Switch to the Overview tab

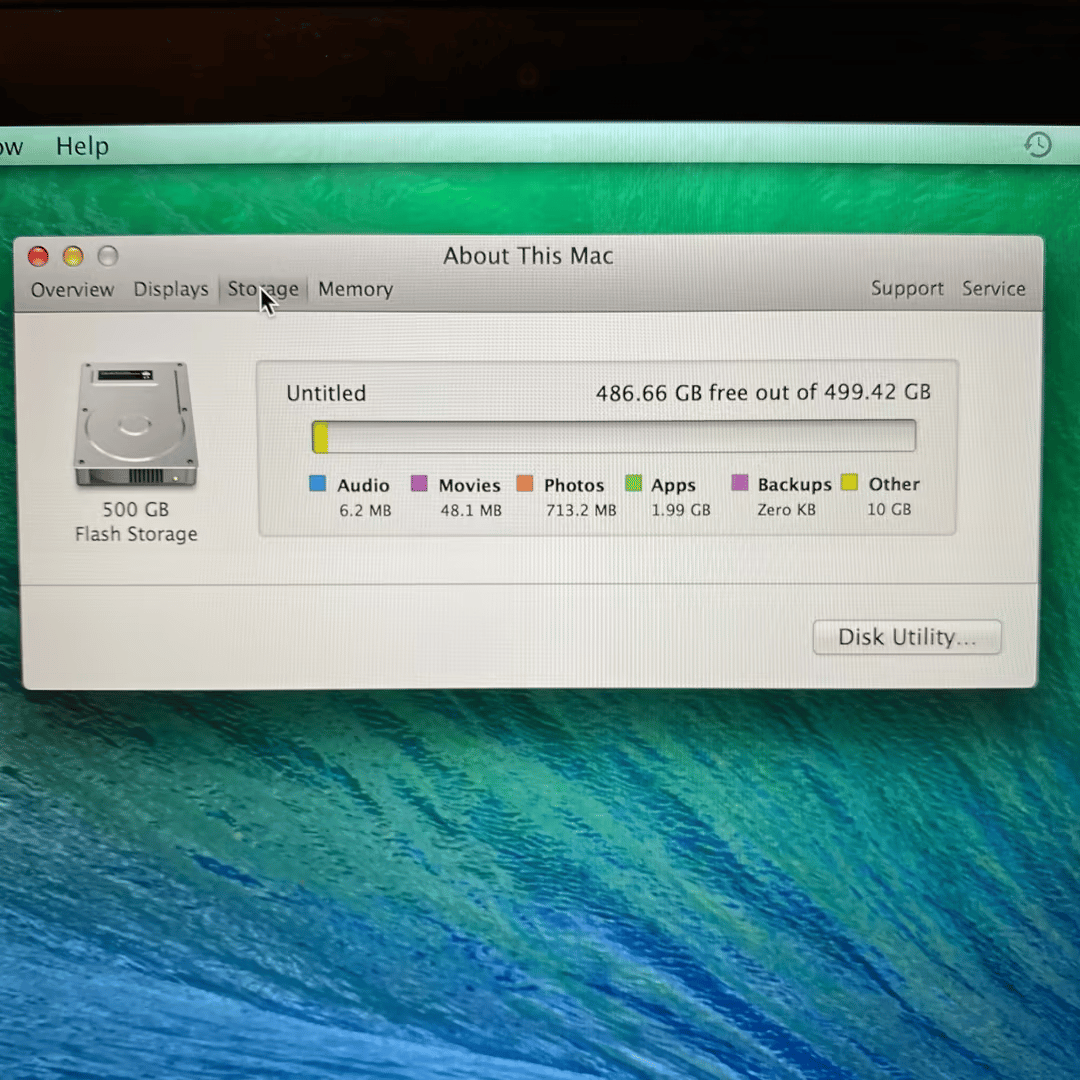tap(72, 289)
